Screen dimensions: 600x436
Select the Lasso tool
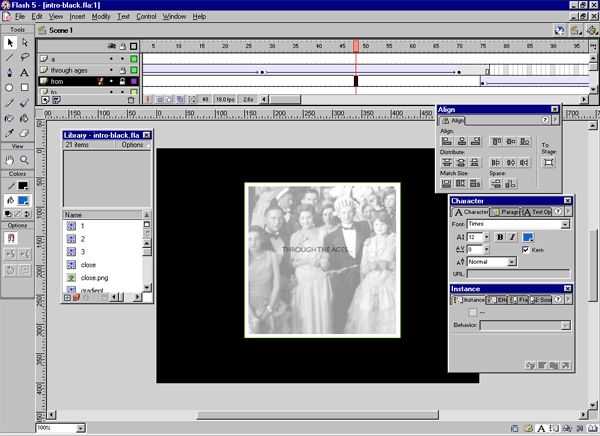25,58
